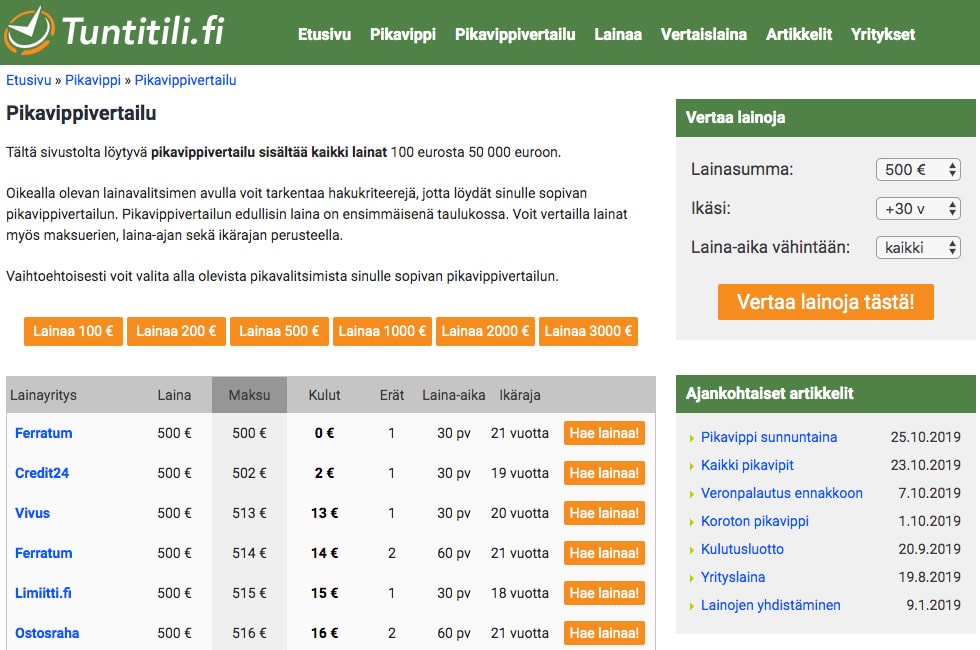Open the Lainasumma 500 € dropdown
The width and height of the screenshot is (980, 650).
tap(918, 169)
